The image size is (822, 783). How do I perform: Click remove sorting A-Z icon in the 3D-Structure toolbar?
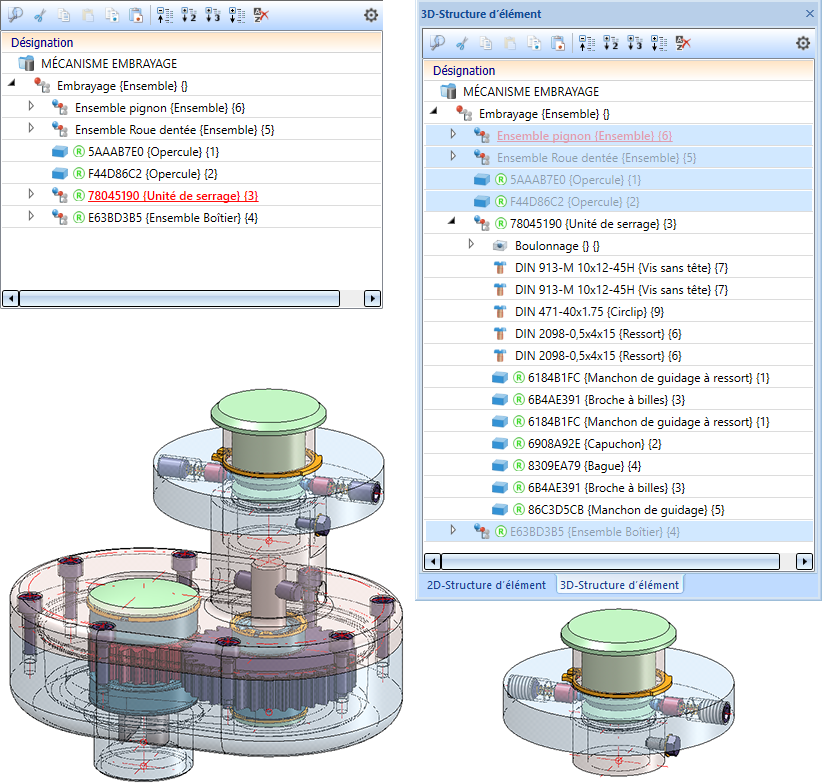(x=683, y=43)
